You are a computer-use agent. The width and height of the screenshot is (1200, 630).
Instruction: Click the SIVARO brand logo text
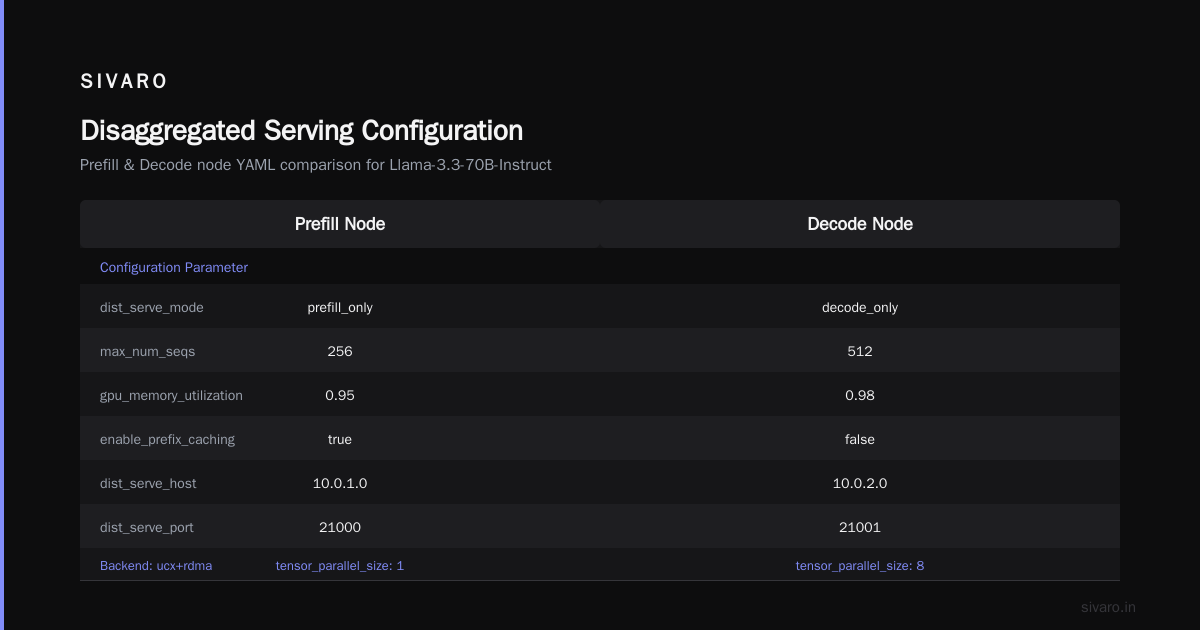click(x=124, y=82)
